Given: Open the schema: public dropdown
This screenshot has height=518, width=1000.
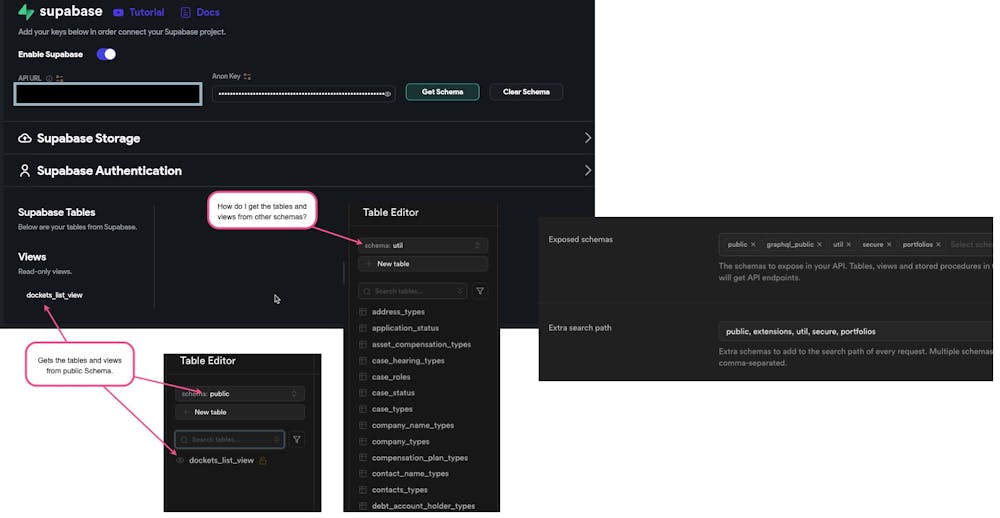Looking at the screenshot, I should (x=240, y=394).
